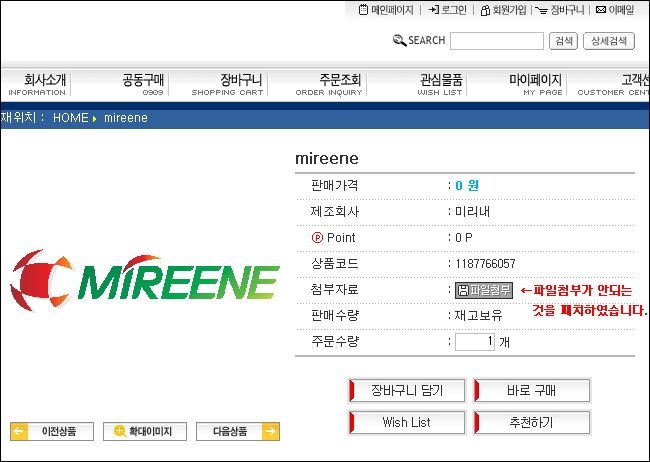650x462 pixels.
Task: Click inside the SEARCH text field
Action: [x=496, y=41]
